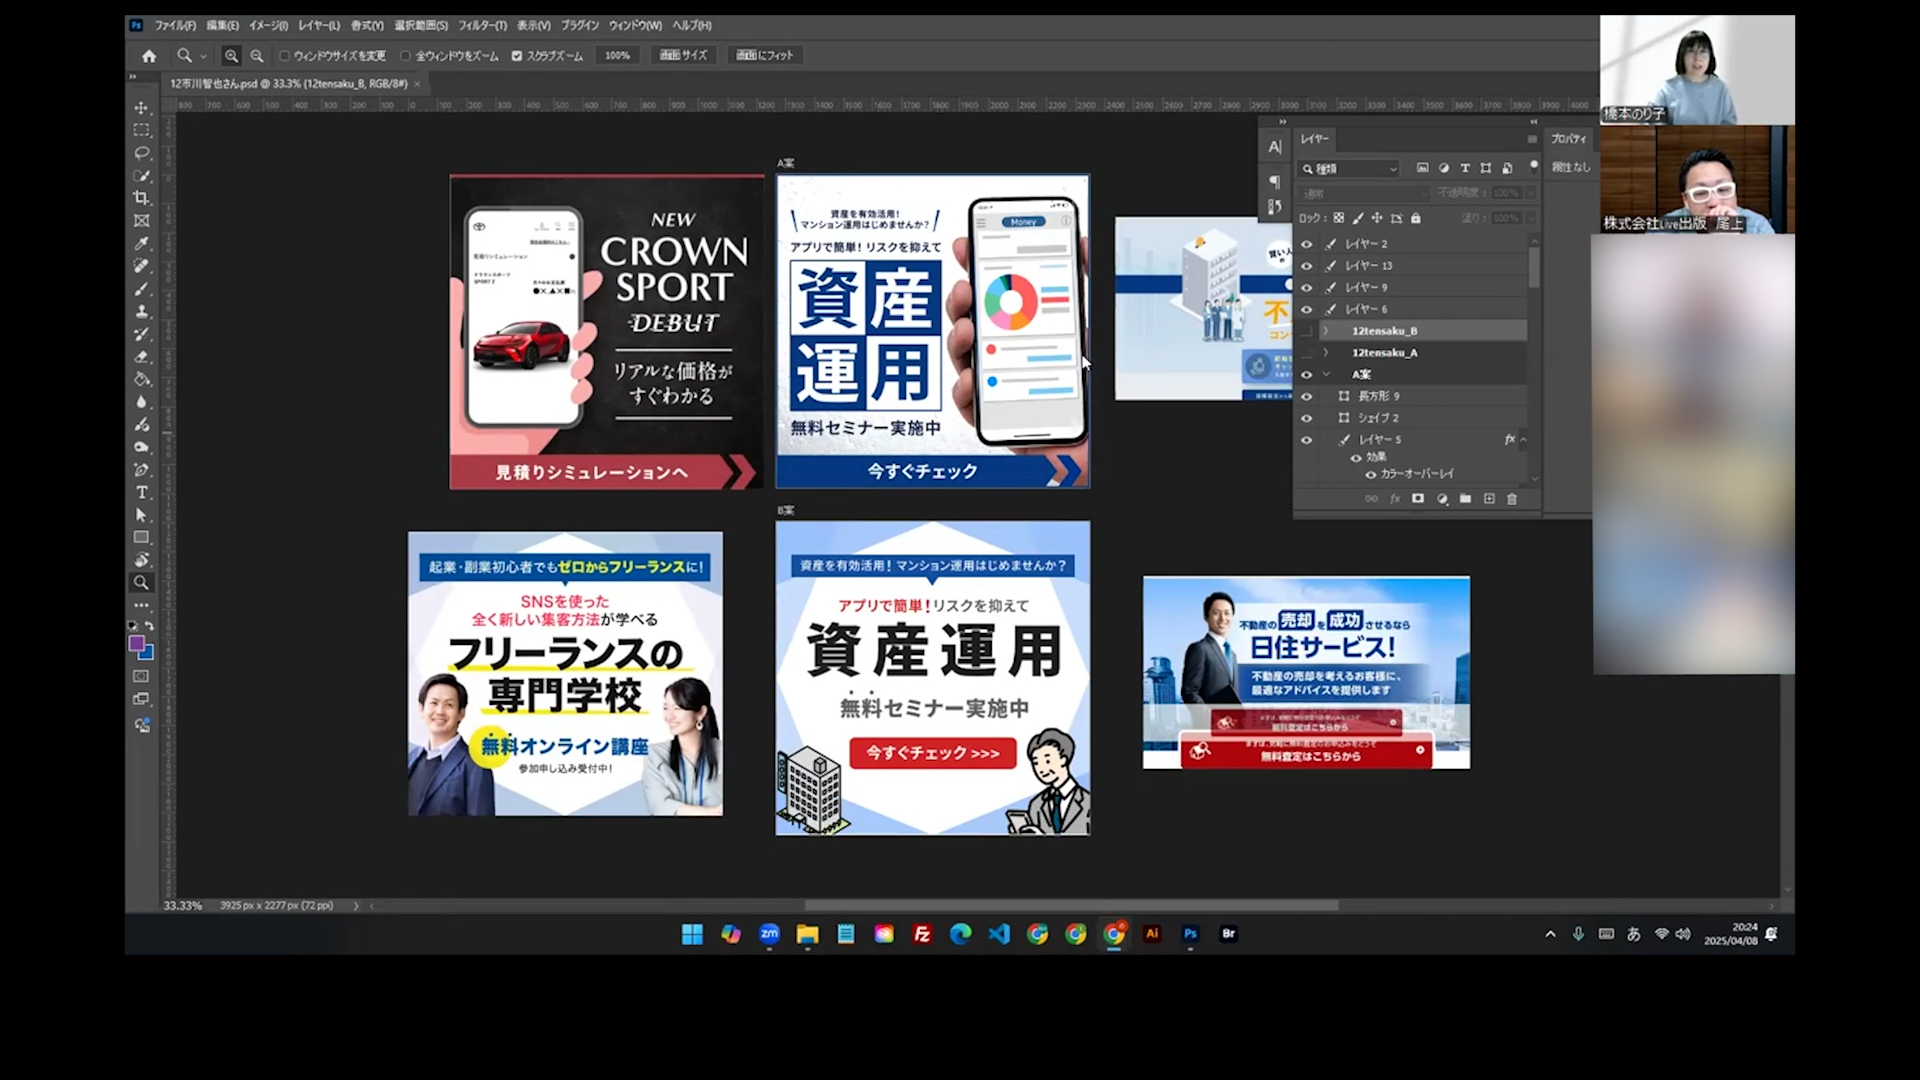Select the Move tool

[x=141, y=108]
